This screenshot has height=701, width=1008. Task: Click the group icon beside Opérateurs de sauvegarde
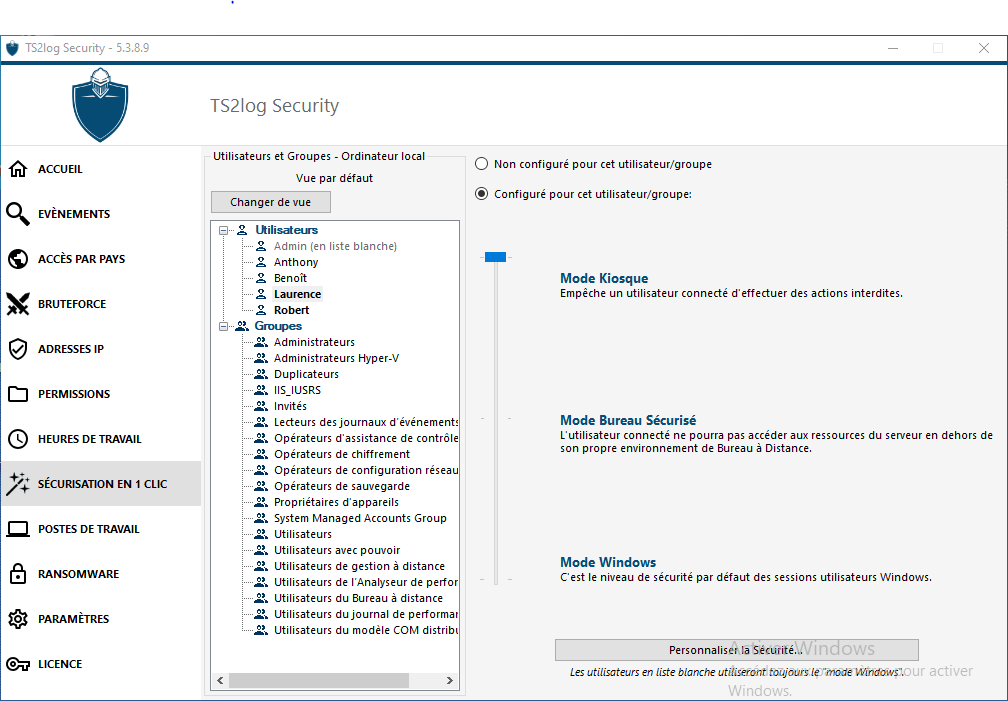(x=261, y=486)
